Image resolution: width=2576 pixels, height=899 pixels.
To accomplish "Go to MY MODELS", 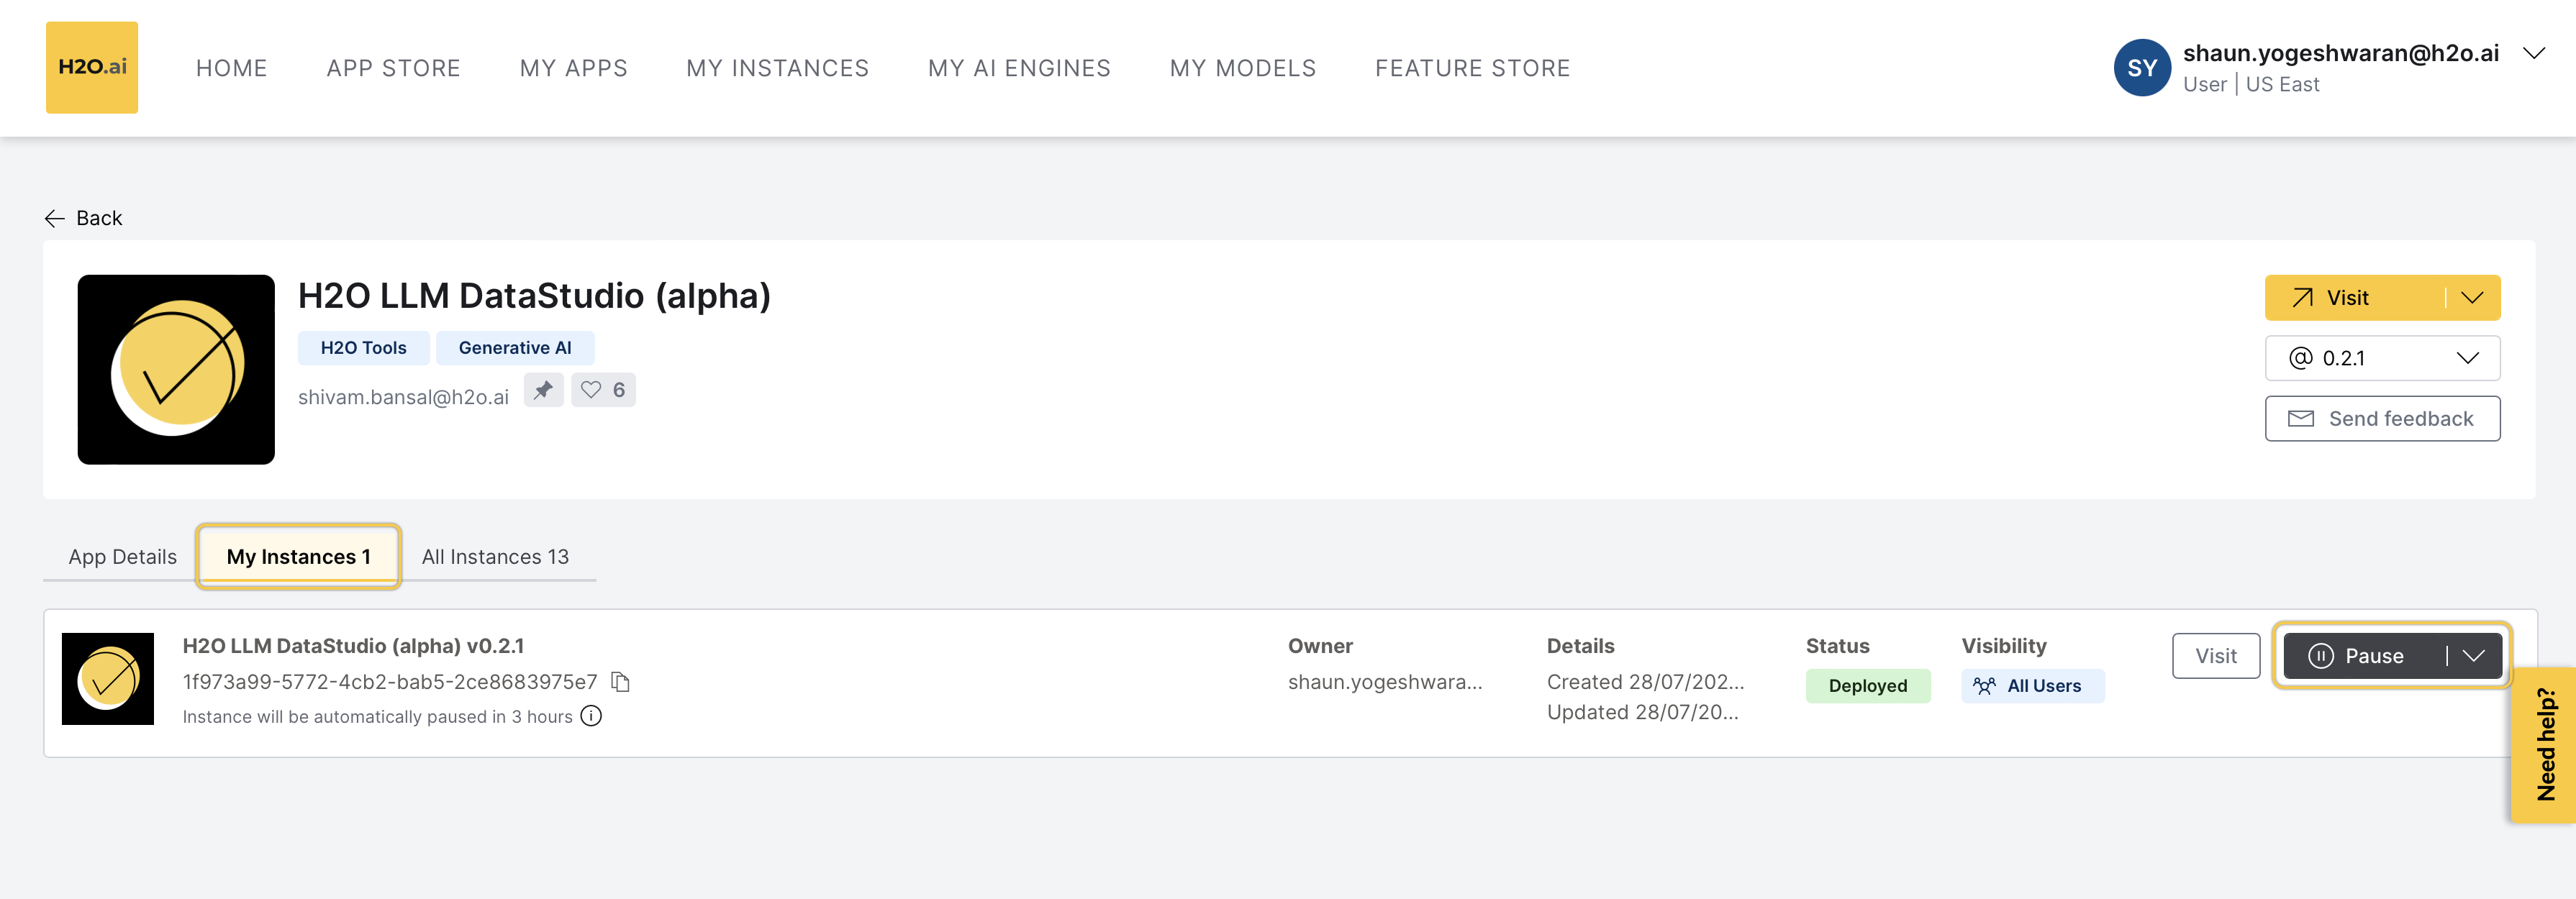I will (1243, 68).
